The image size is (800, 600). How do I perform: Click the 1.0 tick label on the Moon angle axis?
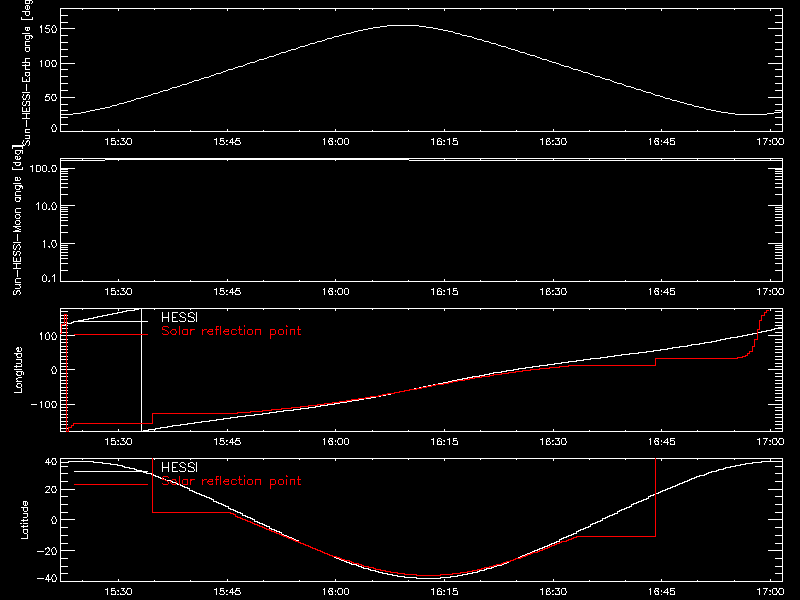(x=49, y=244)
